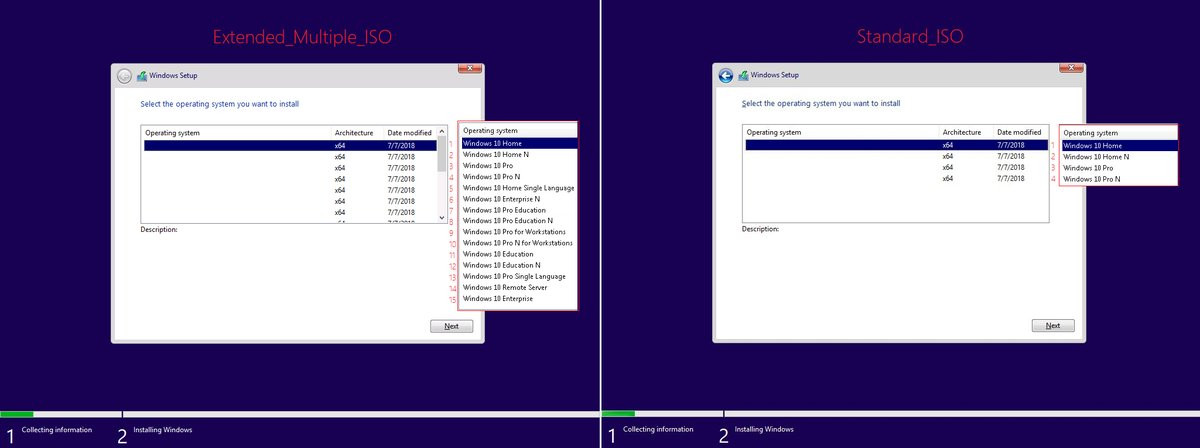Click Collecting information step in Standard_ISO screen
The height and width of the screenshot is (448, 1200).
658,429
